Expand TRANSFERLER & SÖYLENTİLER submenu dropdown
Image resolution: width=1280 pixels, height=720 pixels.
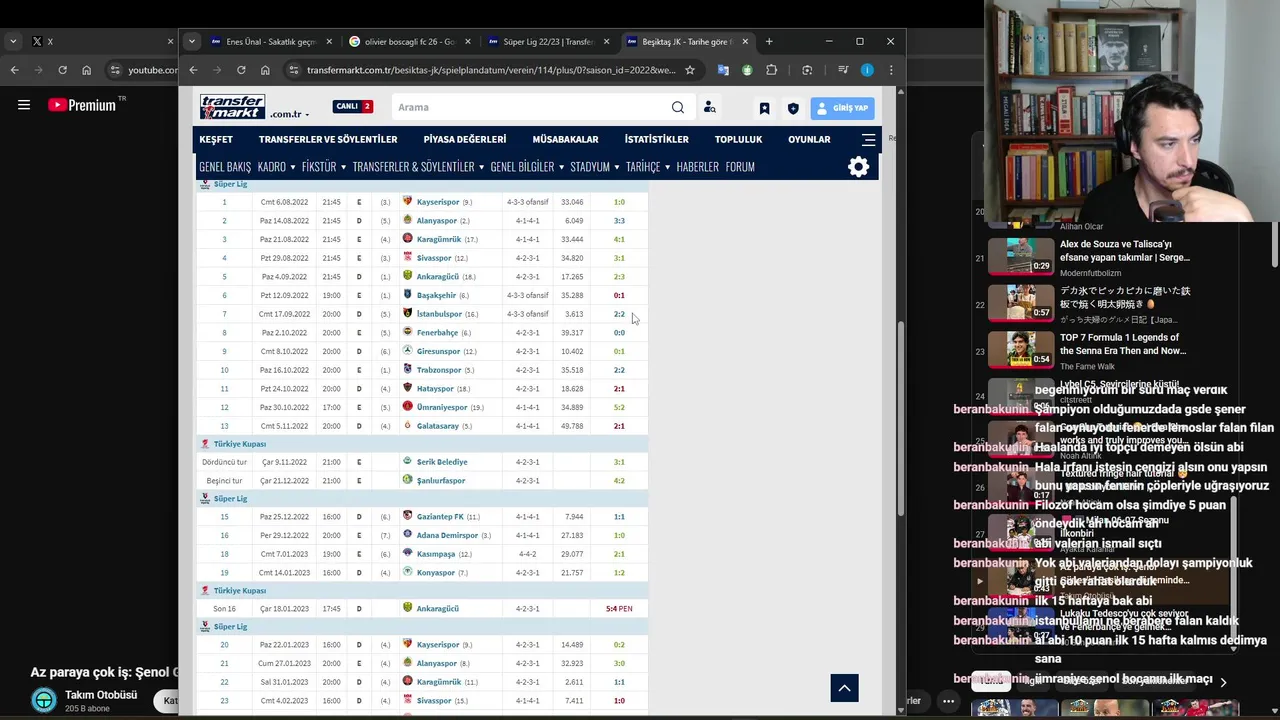(x=418, y=167)
